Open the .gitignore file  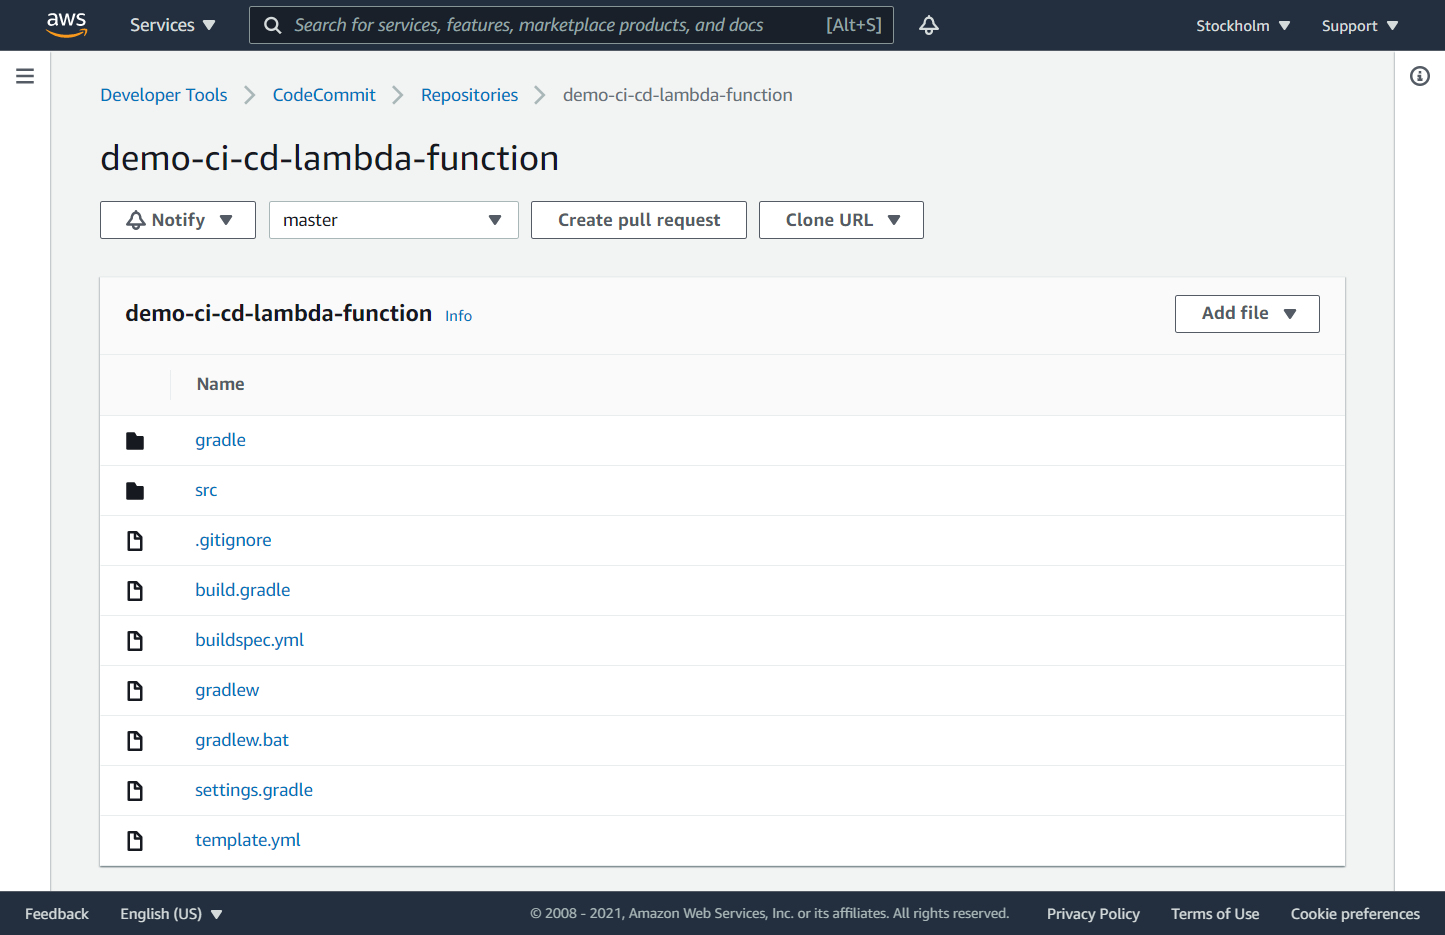click(x=233, y=540)
